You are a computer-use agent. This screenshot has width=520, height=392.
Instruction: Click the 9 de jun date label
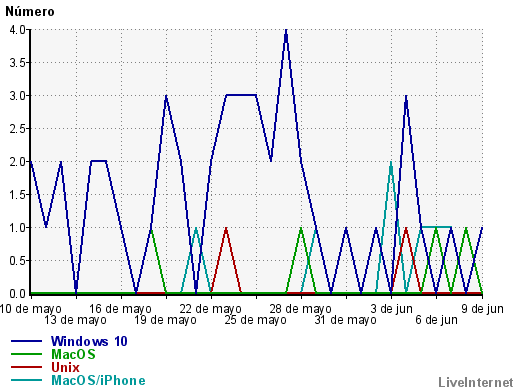click(x=482, y=309)
